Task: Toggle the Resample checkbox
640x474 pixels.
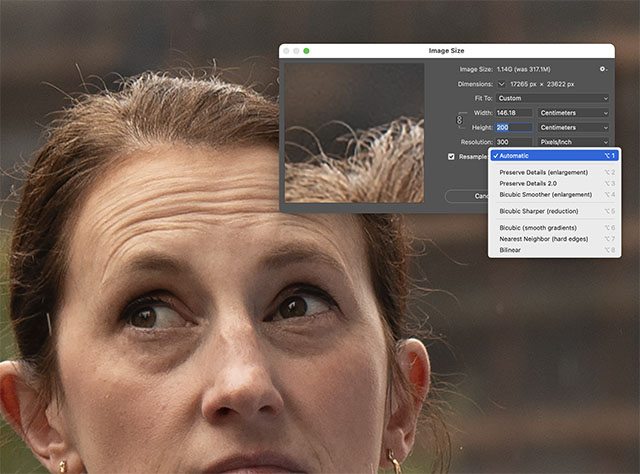Action: tap(451, 156)
